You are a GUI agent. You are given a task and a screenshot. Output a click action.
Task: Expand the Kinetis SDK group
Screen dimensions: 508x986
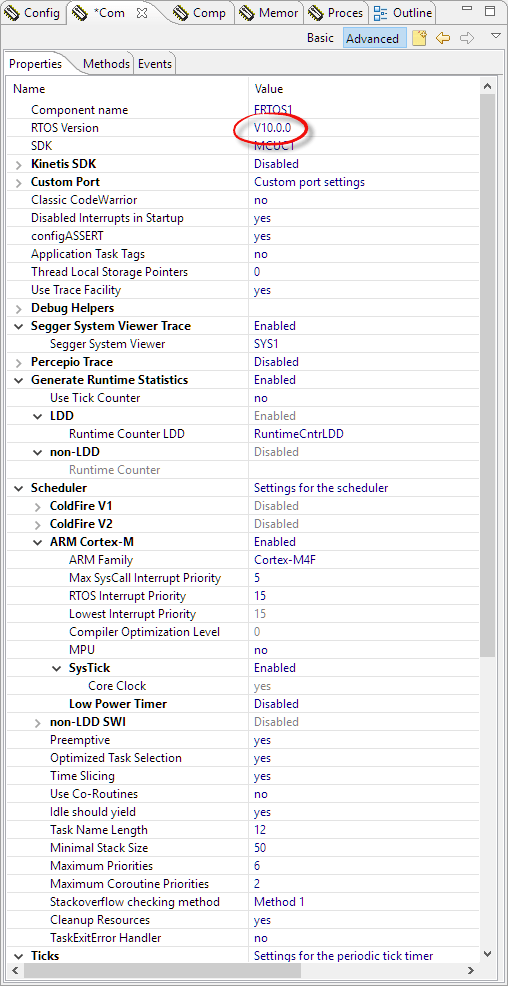18,164
